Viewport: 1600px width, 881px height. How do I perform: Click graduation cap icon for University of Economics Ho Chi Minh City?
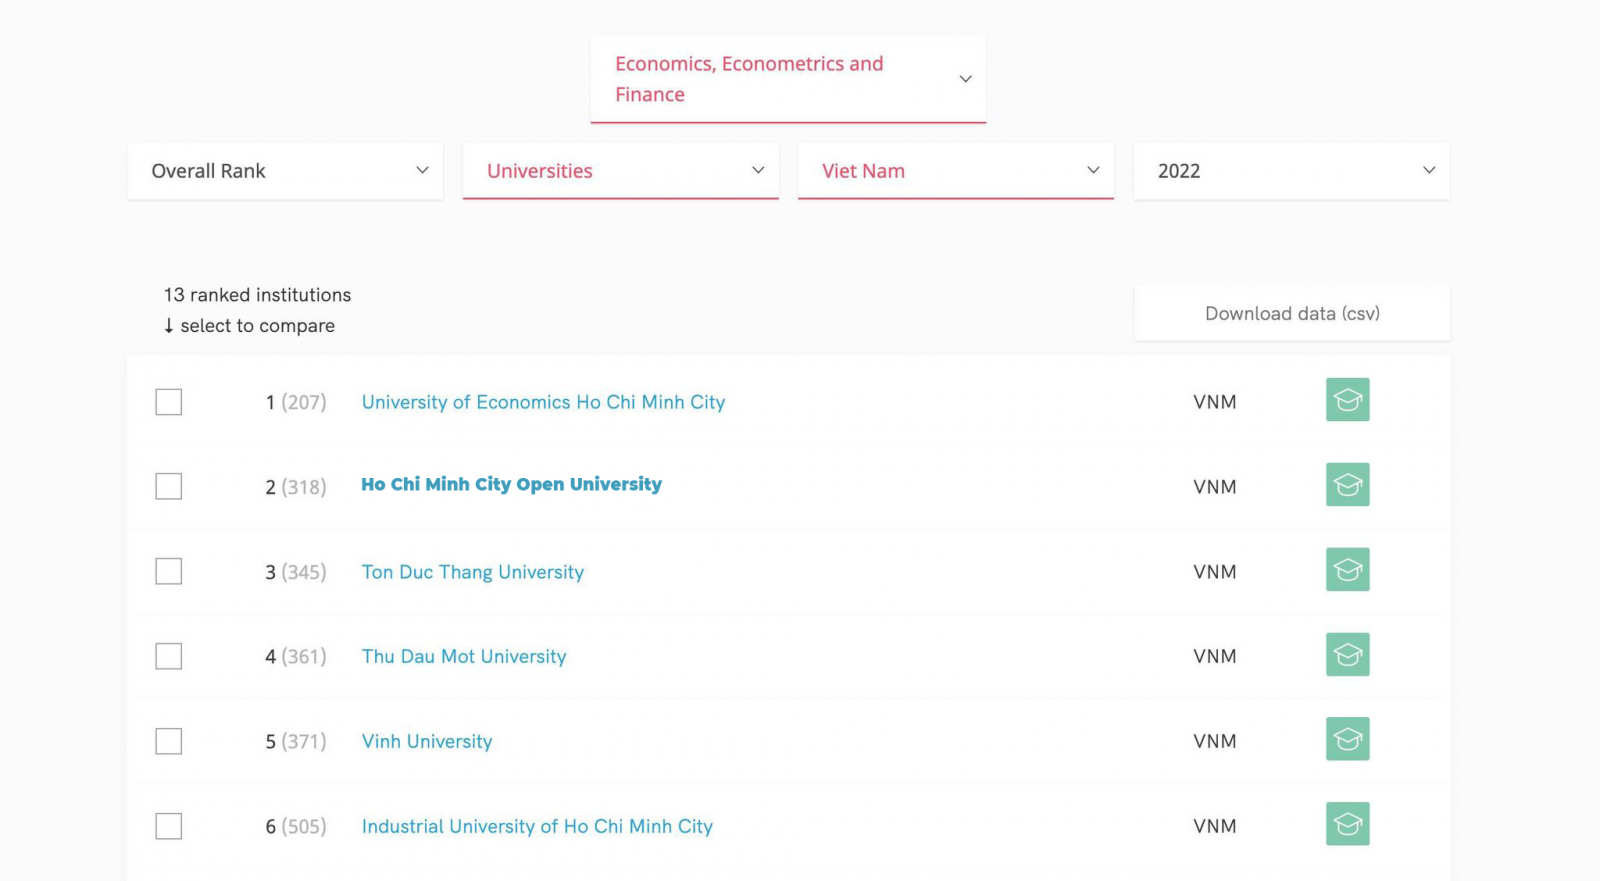pos(1347,400)
